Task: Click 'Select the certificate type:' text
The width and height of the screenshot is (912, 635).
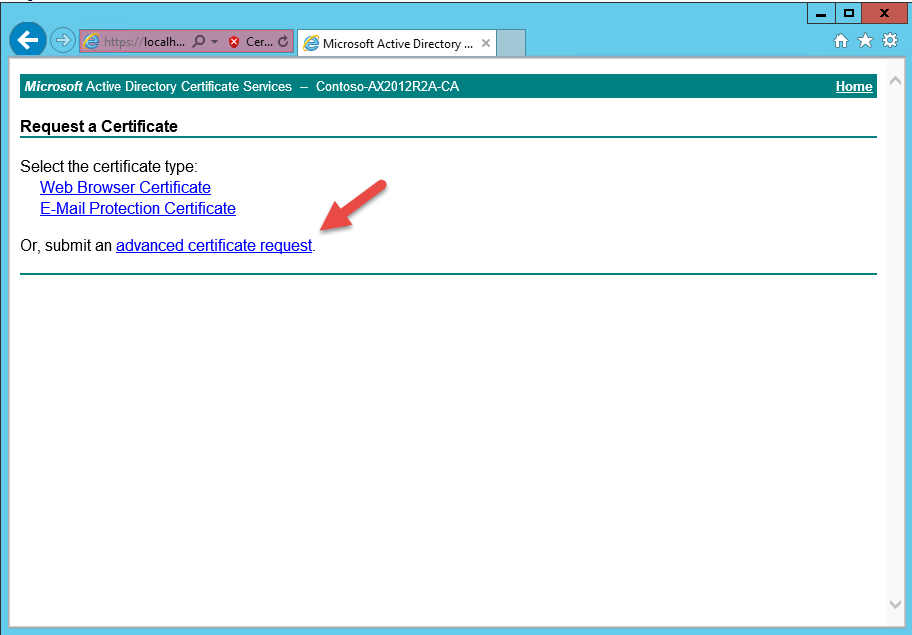Action: pyautogui.click(x=109, y=166)
